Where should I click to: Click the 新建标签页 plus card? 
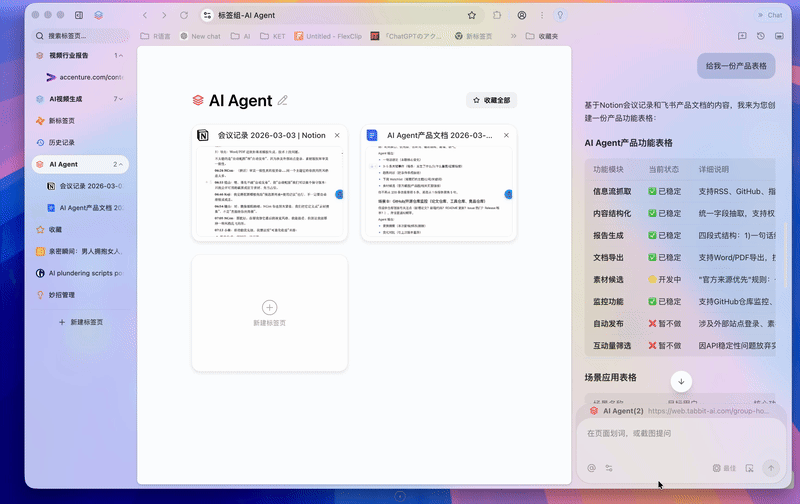pyautogui.click(x=269, y=313)
